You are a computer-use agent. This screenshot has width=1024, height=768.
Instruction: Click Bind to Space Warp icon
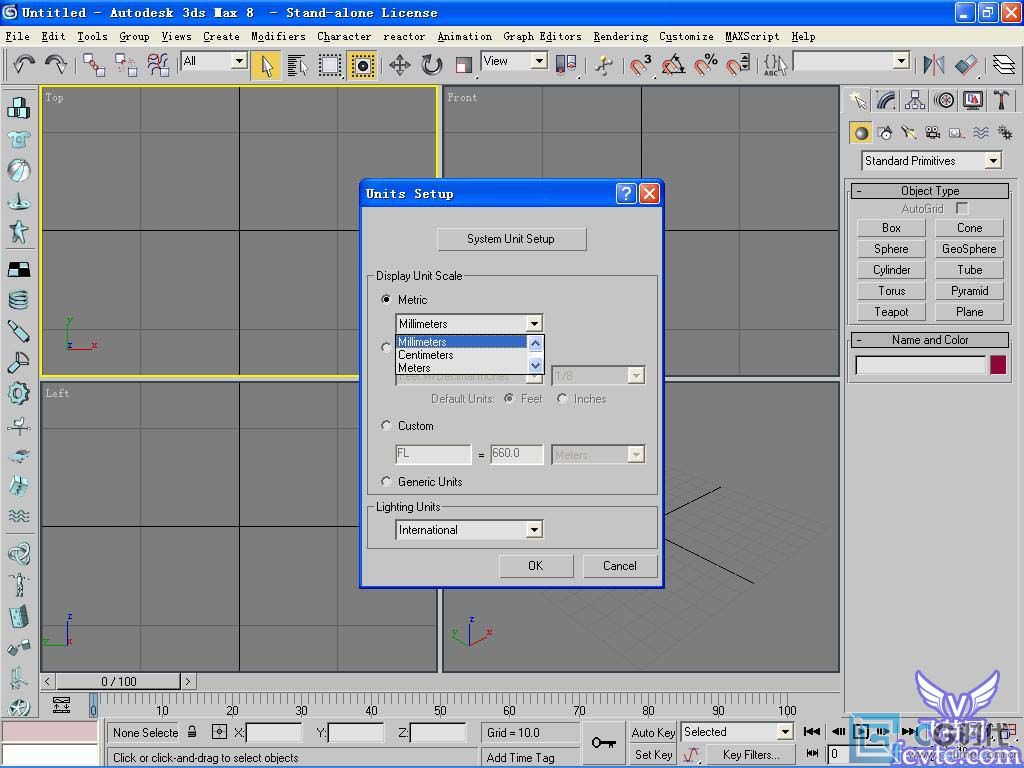(158, 65)
